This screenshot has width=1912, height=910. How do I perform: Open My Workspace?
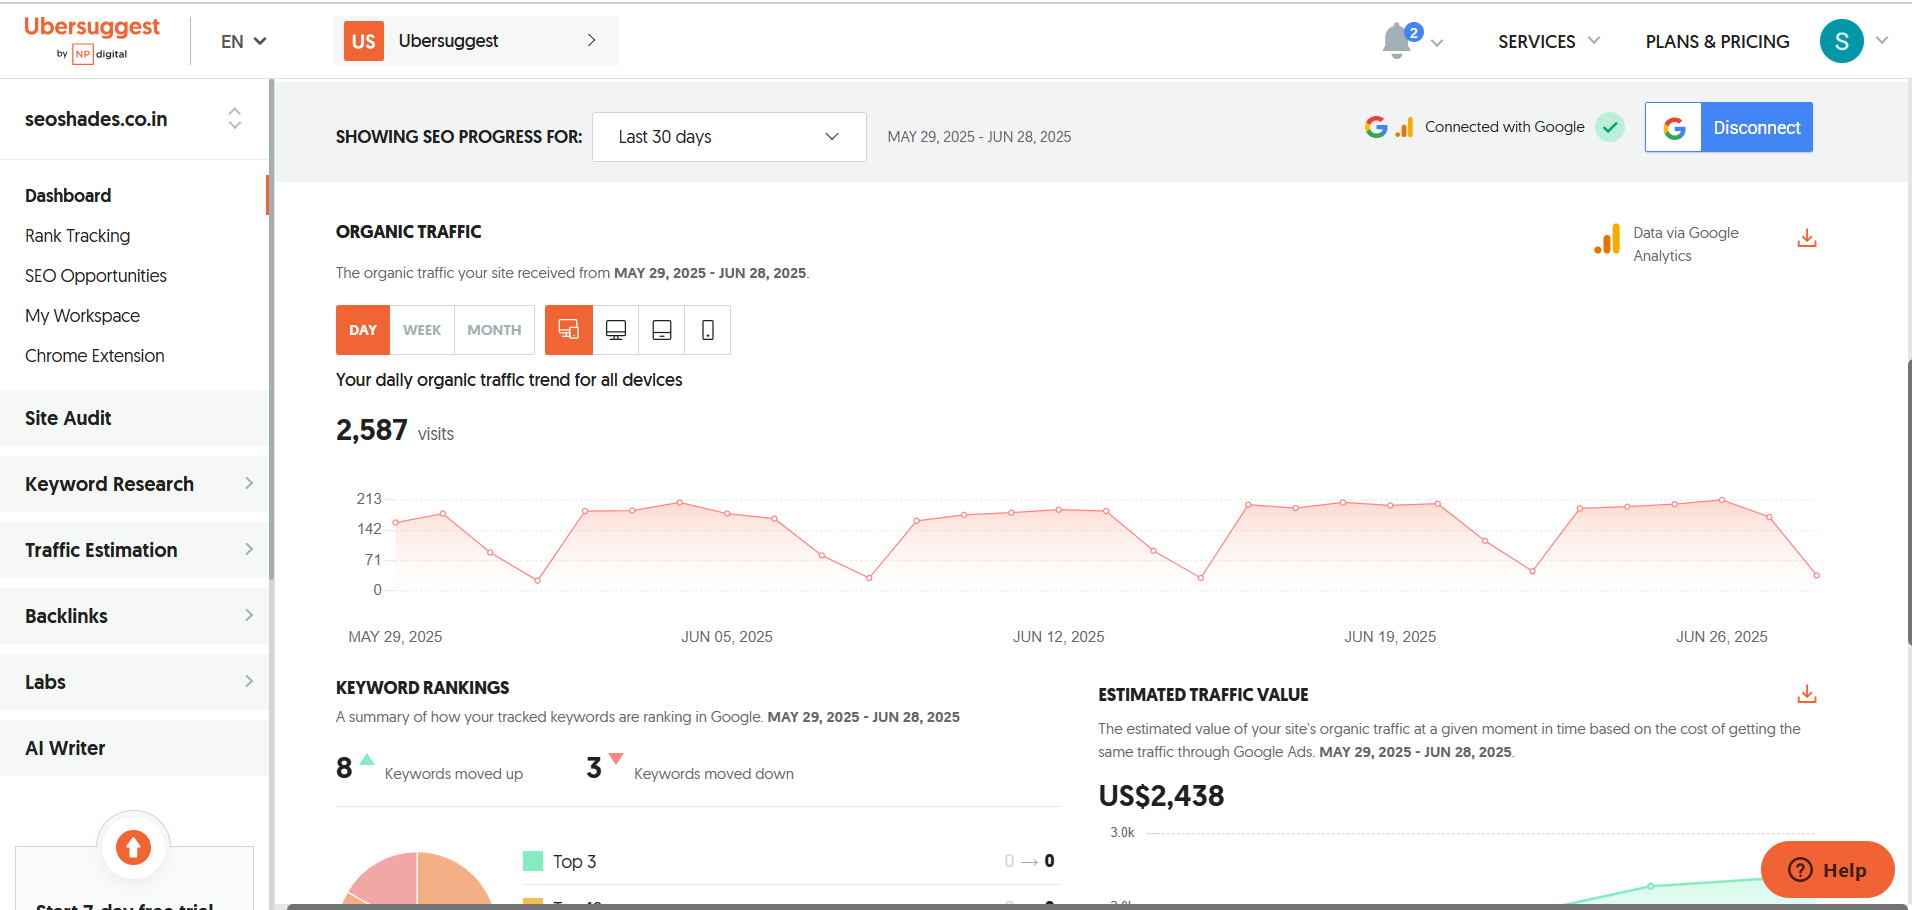point(82,316)
